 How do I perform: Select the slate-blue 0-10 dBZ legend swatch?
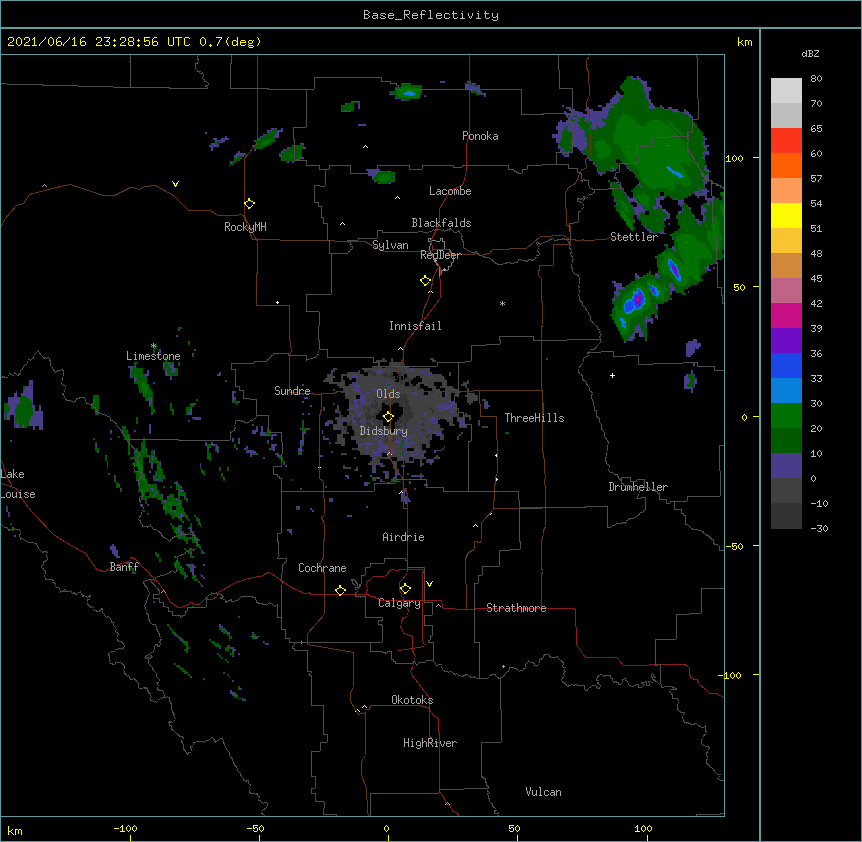click(x=786, y=466)
